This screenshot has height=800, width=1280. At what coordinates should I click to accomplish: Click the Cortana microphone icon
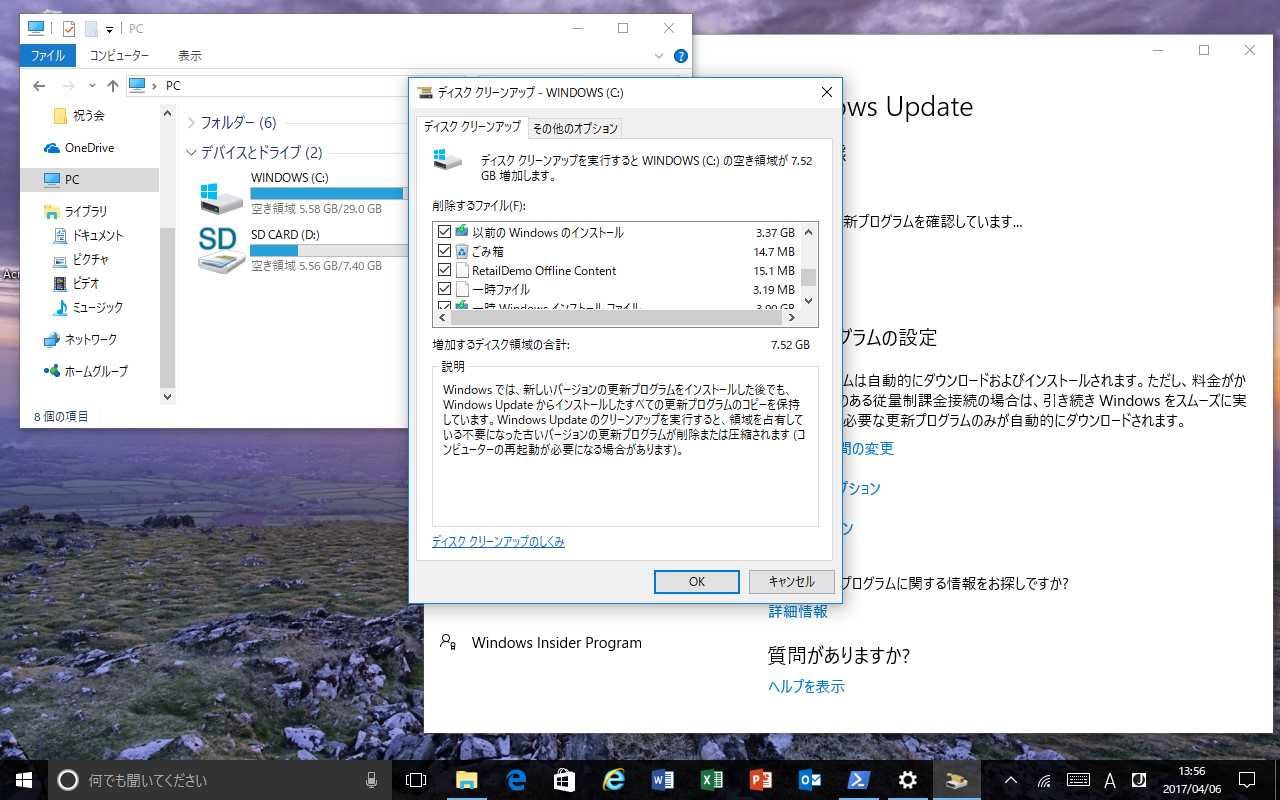click(371, 780)
